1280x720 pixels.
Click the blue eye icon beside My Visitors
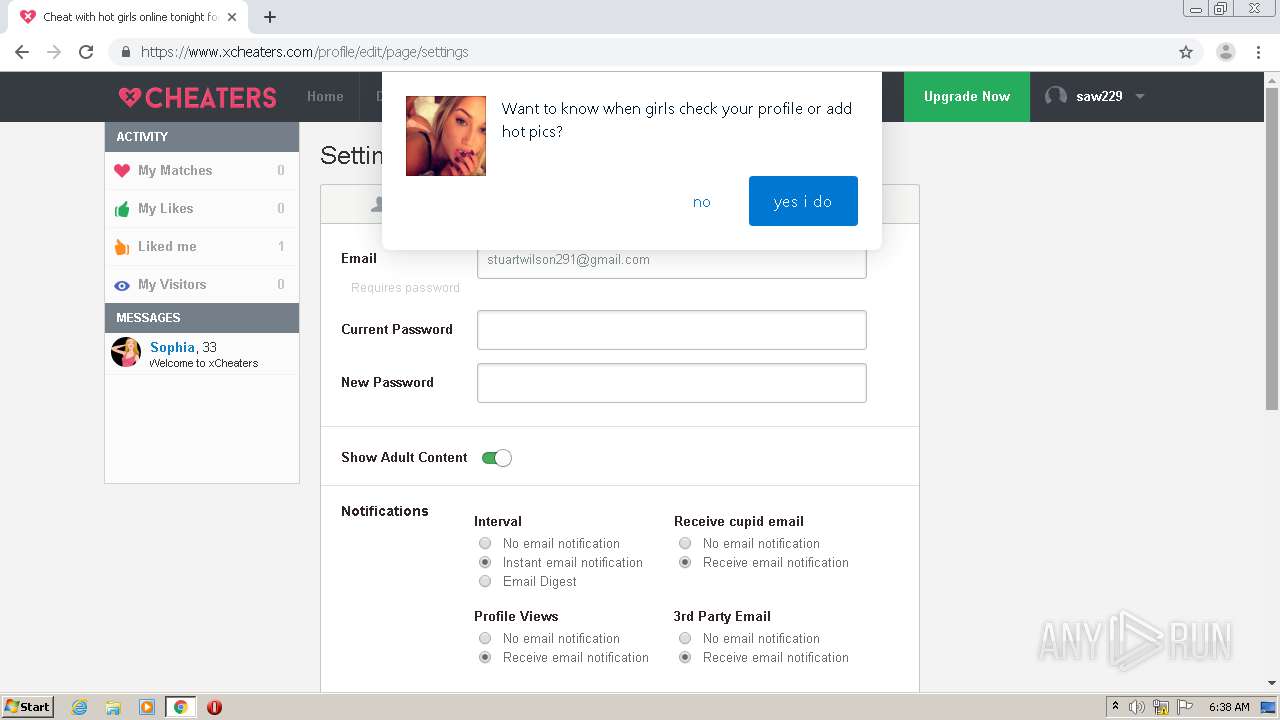click(122, 285)
